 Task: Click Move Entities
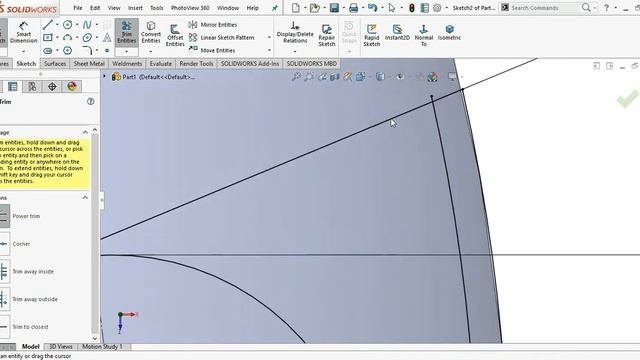212,50
